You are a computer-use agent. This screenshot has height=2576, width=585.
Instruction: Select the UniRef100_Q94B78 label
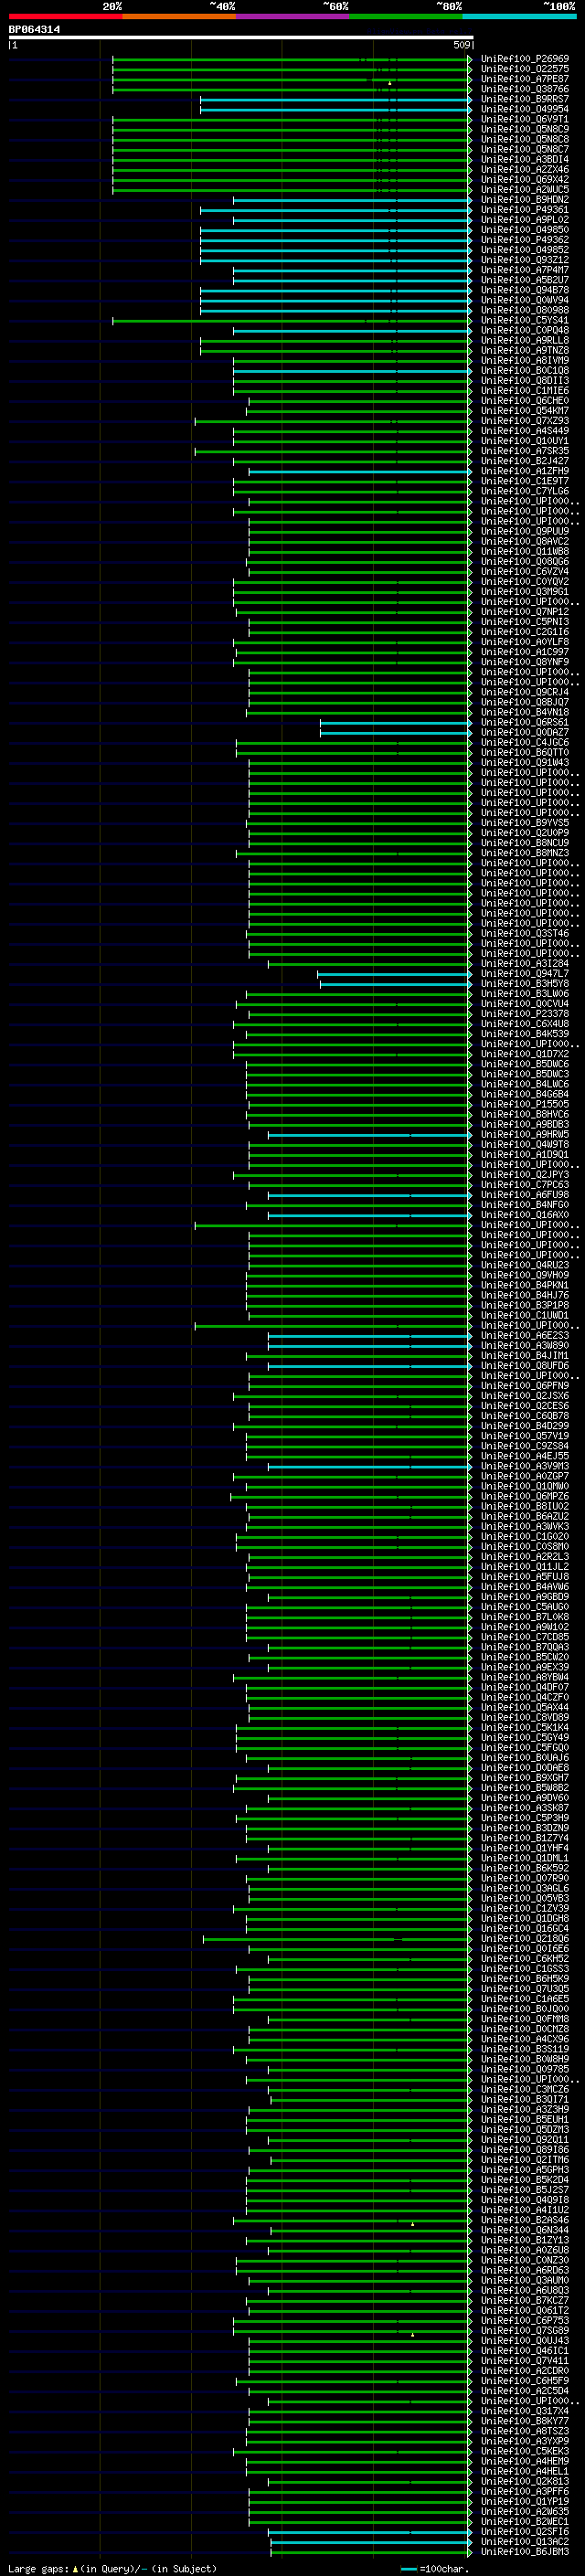coord(525,290)
